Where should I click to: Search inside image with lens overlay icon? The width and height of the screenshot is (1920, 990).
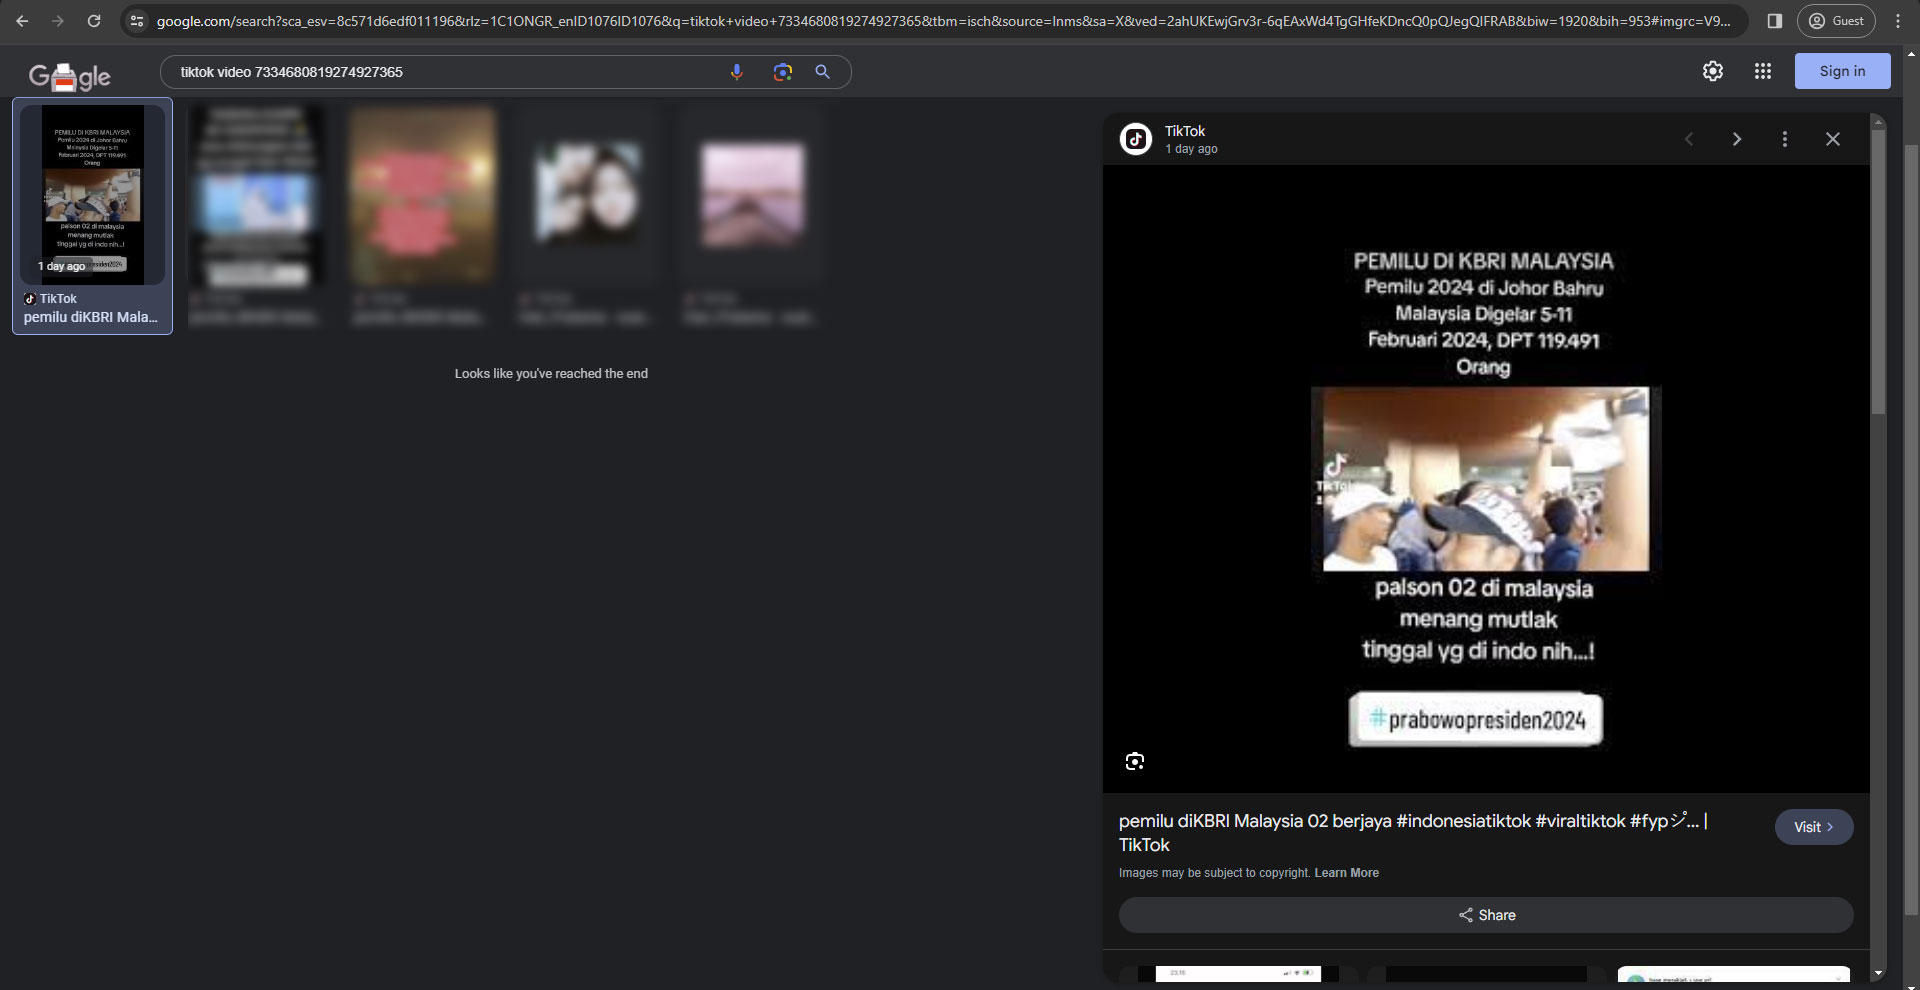tap(1134, 761)
